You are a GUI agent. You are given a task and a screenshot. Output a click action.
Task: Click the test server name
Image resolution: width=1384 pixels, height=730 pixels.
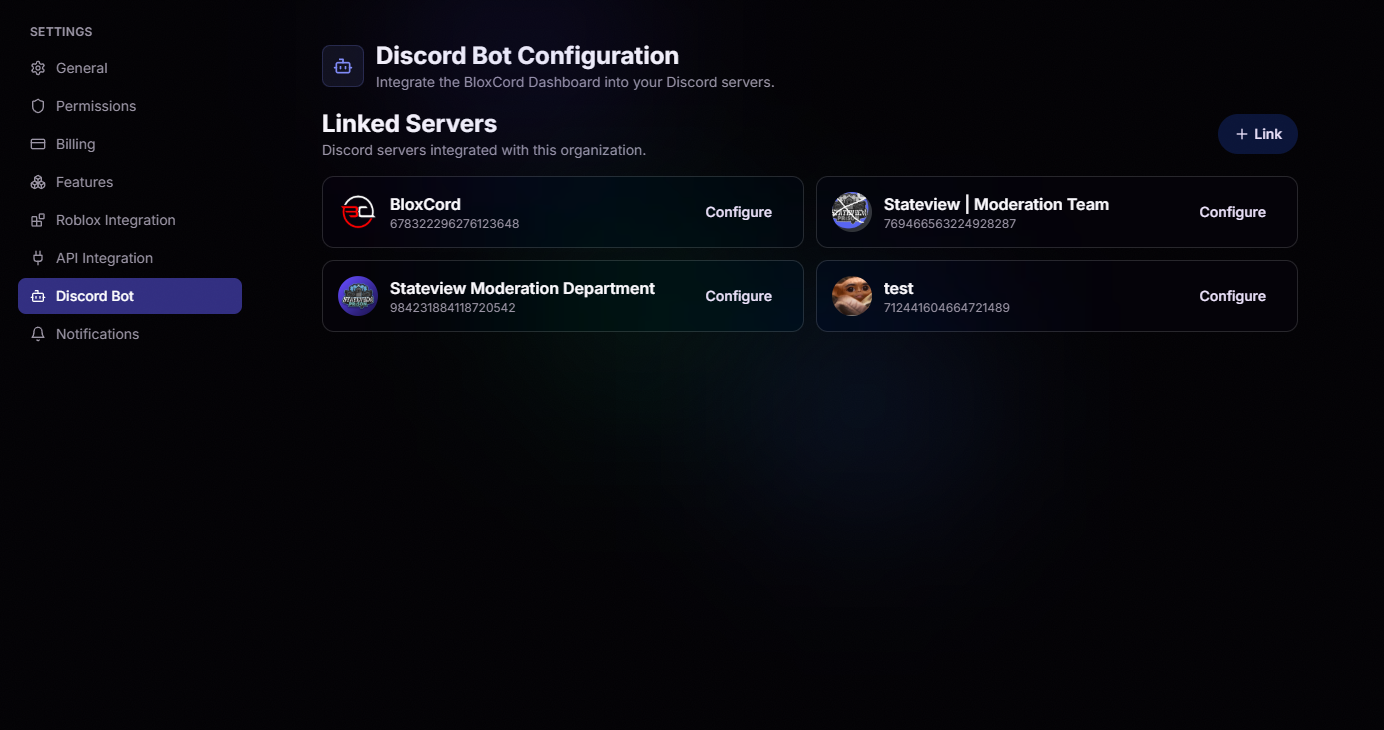click(899, 288)
